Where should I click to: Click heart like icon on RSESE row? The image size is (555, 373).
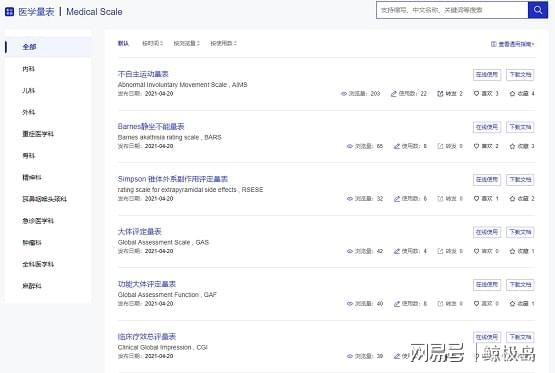(476, 199)
